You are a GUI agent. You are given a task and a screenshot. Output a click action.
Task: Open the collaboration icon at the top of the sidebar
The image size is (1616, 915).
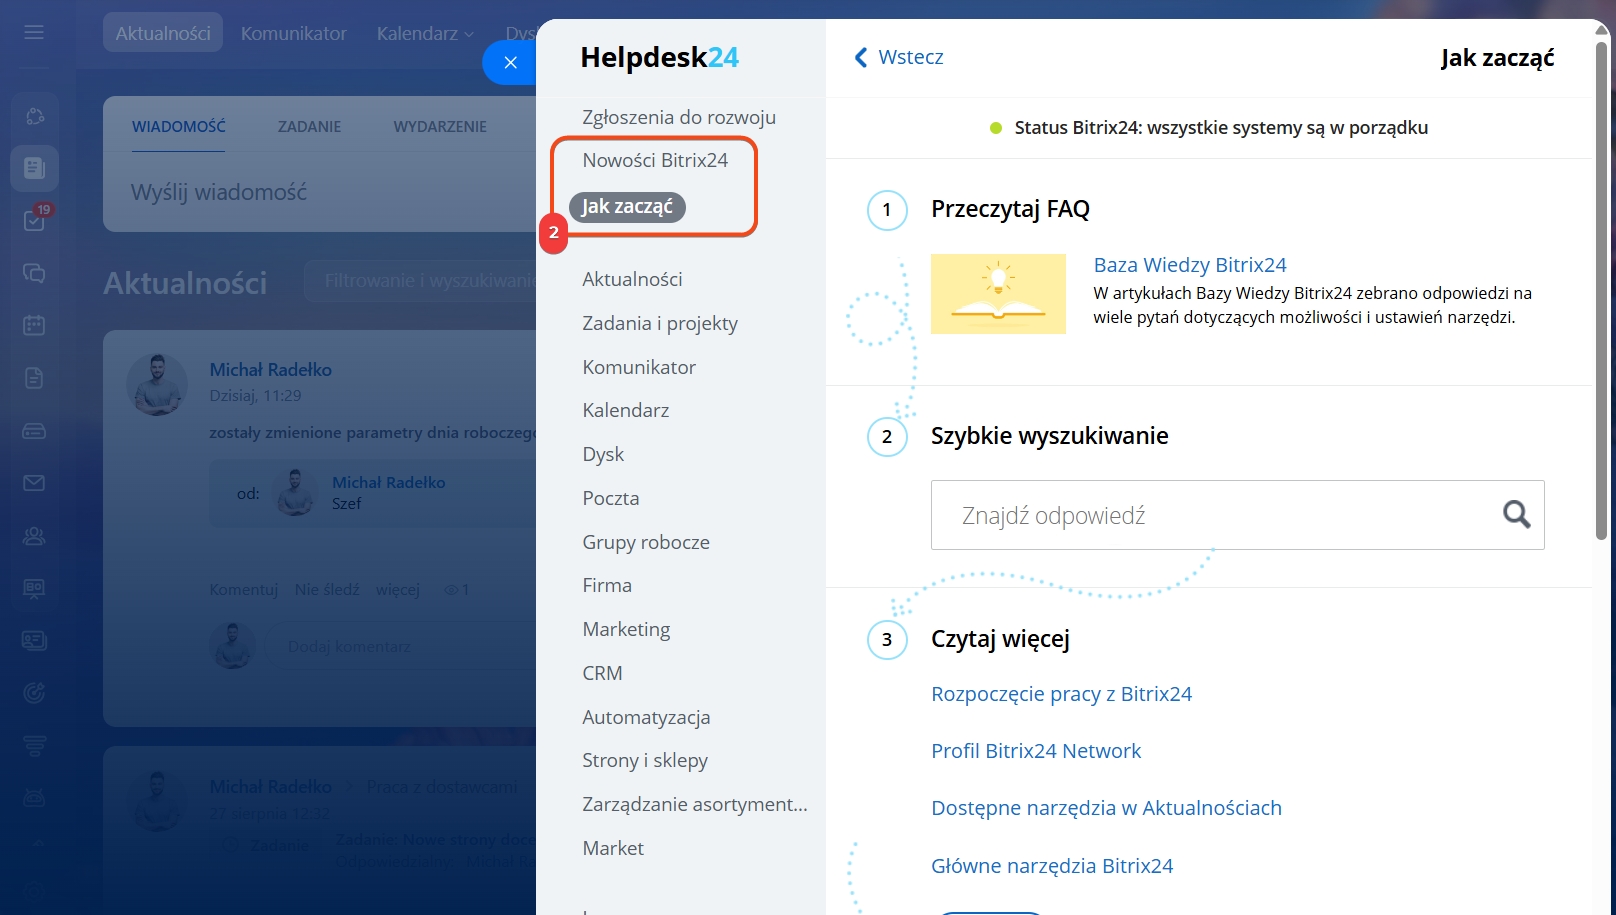tap(34, 116)
